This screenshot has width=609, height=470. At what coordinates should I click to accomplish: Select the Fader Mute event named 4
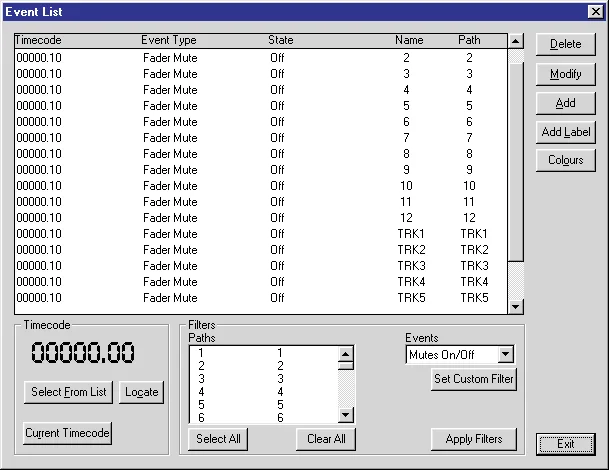[261, 90]
